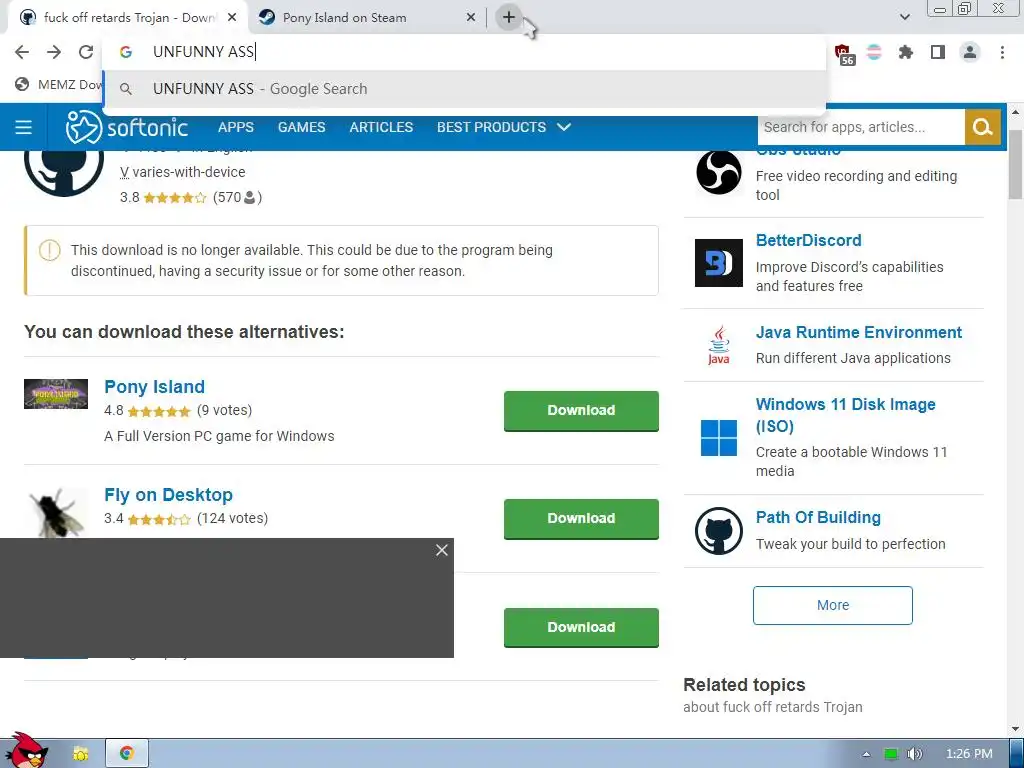The width and height of the screenshot is (1024, 768).
Task: Open the extensions puzzle piece menu
Action: (x=905, y=52)
